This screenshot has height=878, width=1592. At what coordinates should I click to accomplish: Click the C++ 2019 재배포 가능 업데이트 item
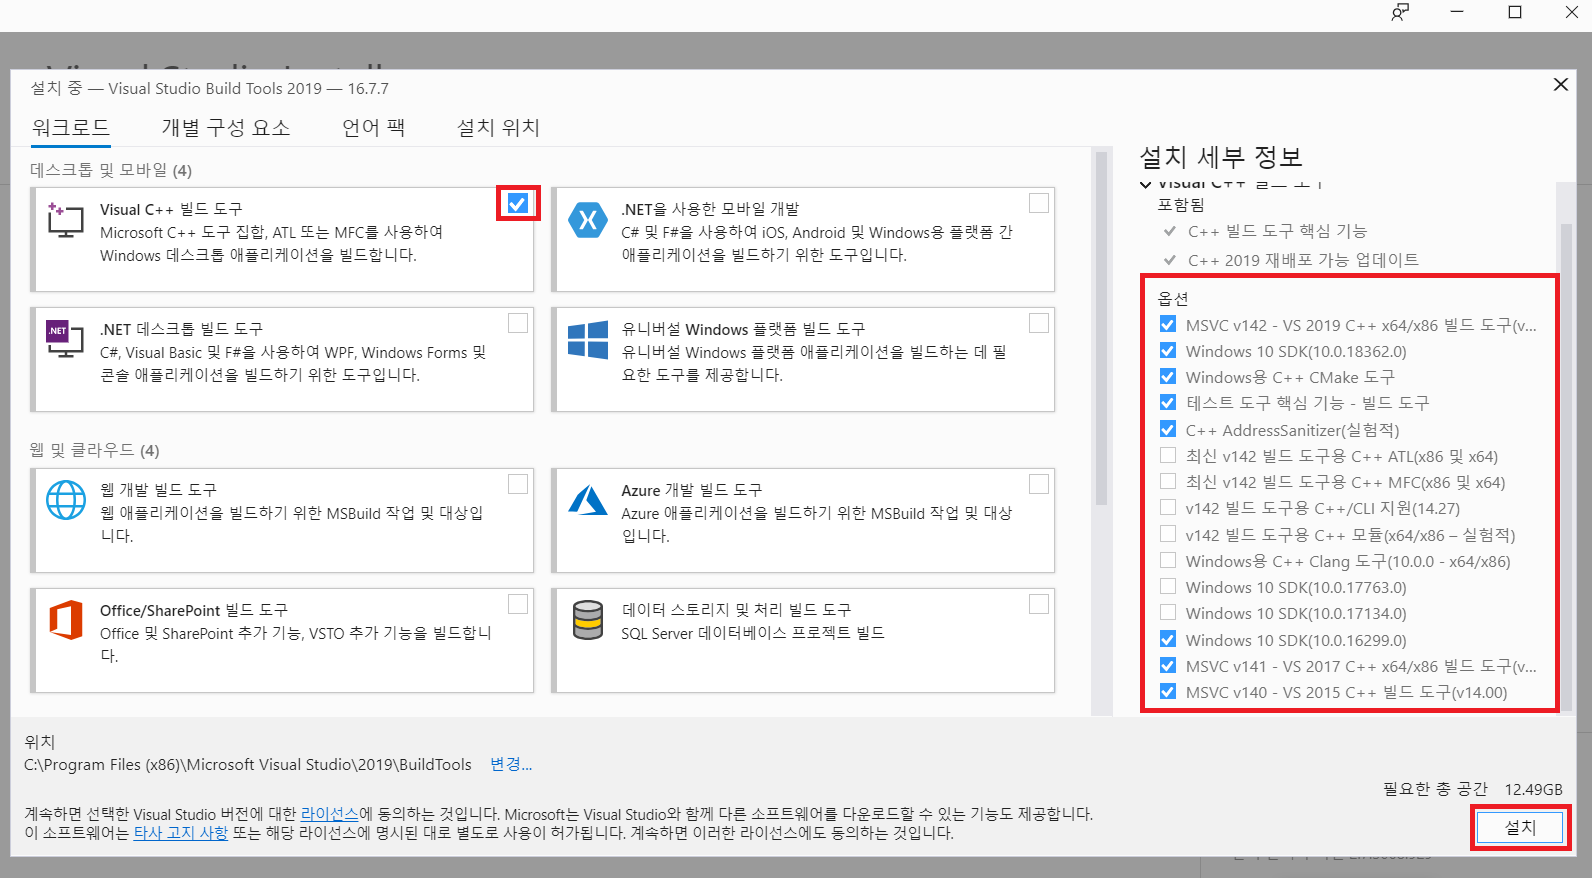coord(1303,260)
